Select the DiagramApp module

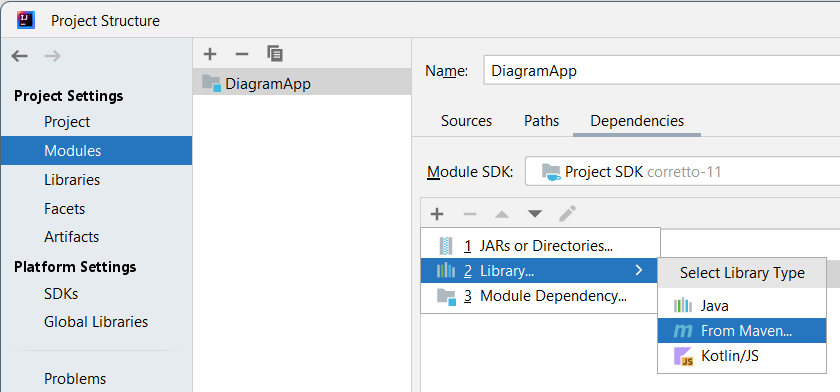302,83
